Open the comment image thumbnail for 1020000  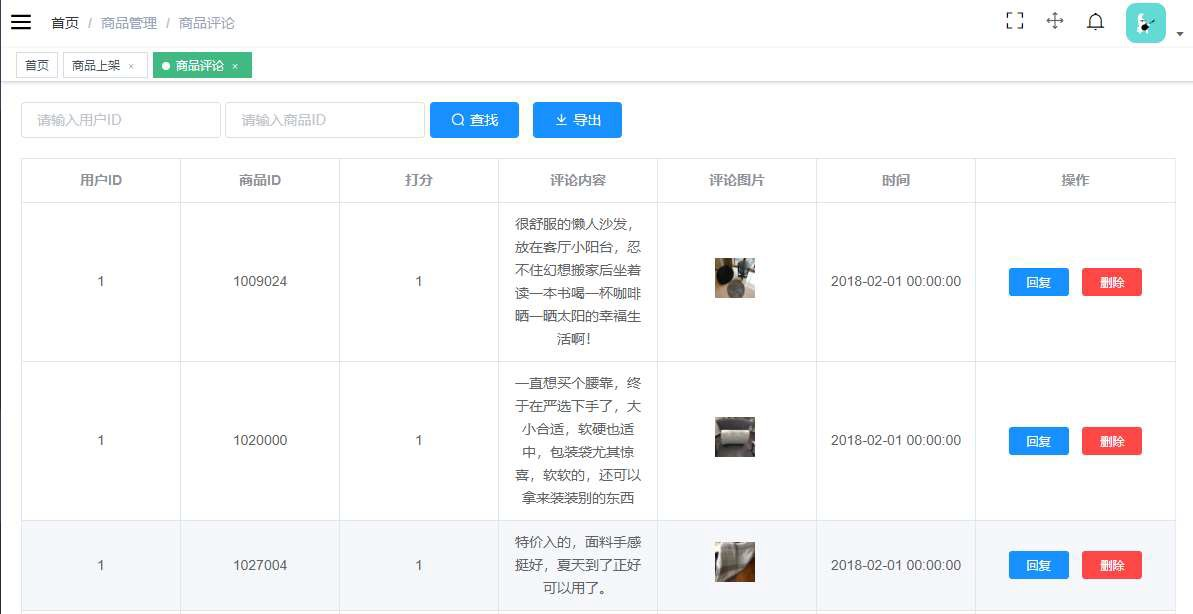(735, 437)
